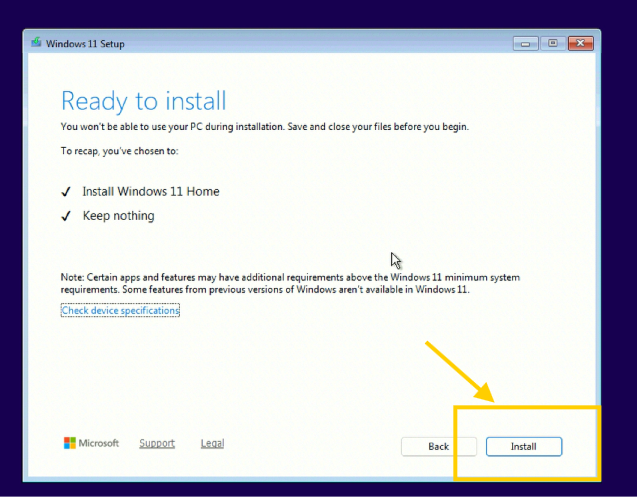Click the 'Windows 11 Setup' window title

[85, 43]
